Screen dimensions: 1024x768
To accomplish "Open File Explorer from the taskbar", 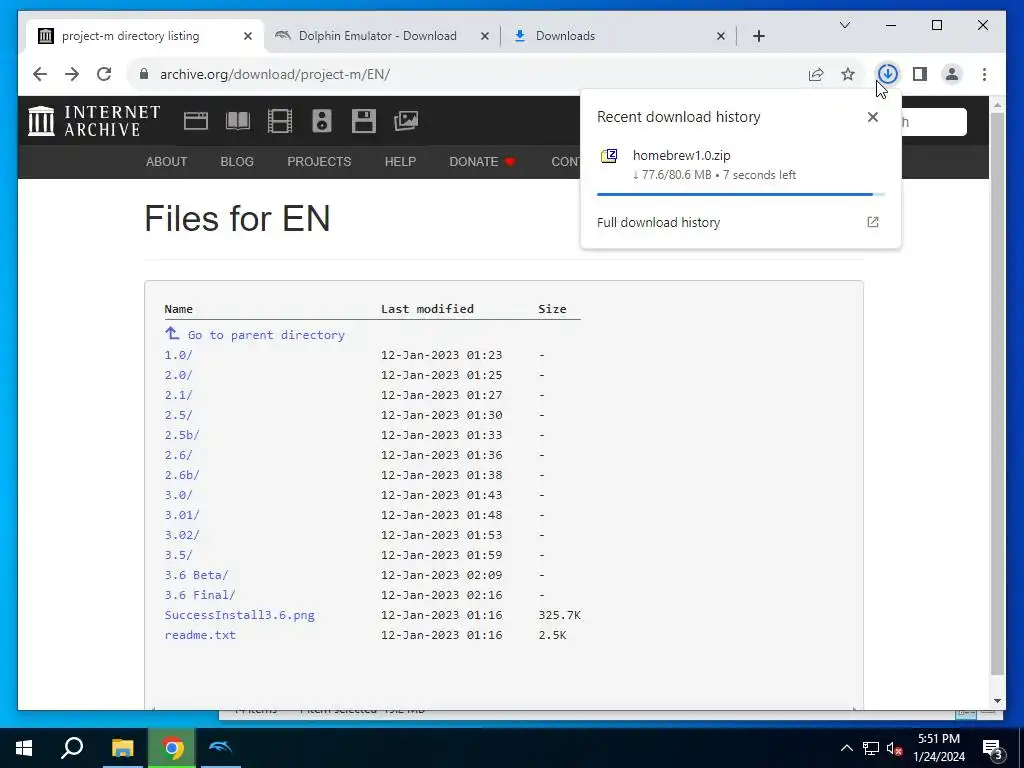I will click(122, 748).
